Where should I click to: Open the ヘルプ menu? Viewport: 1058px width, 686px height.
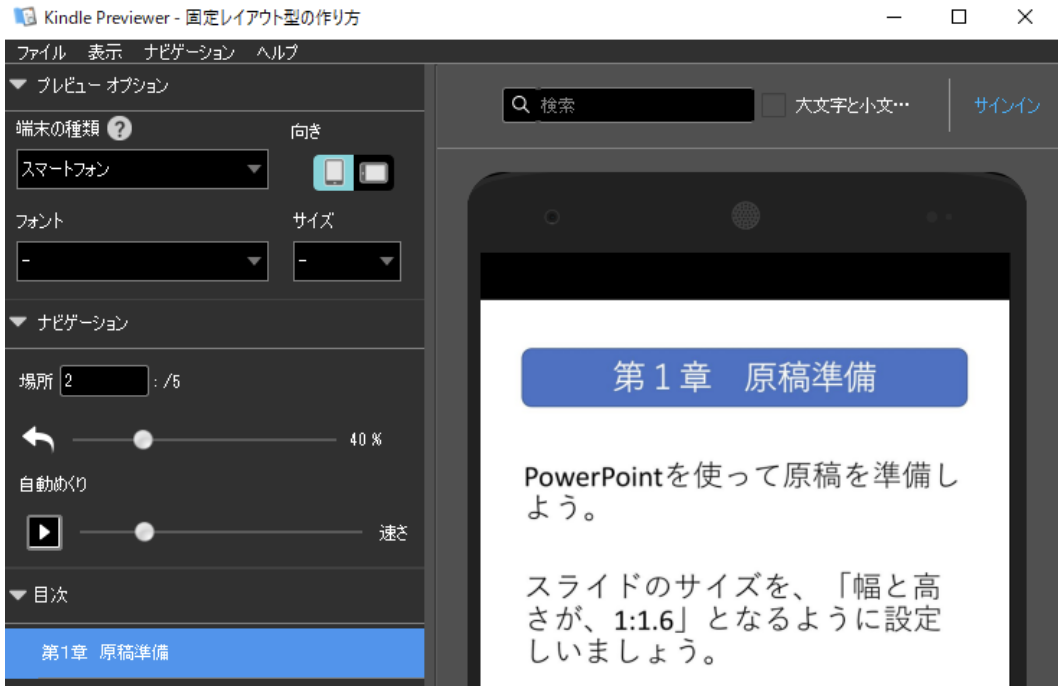(x=277, y=52)
